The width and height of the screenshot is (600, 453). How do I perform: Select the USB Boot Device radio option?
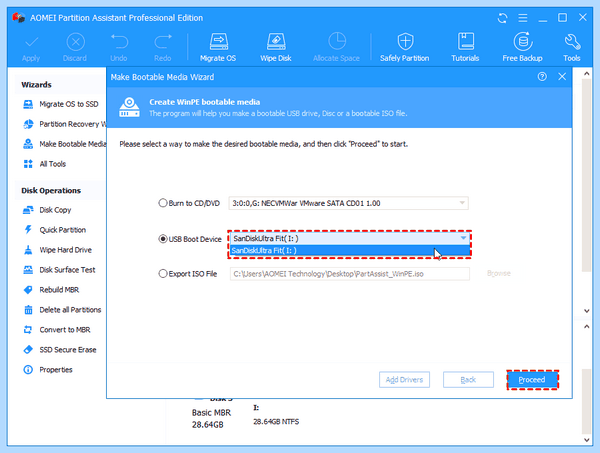tap(163, 239)
